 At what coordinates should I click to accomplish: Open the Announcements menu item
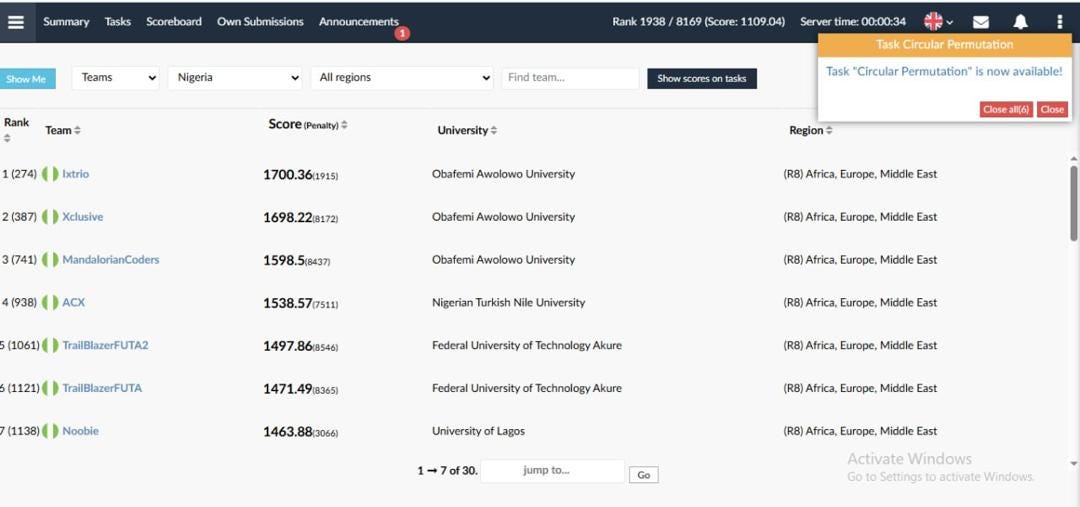(x=358, y=21)
